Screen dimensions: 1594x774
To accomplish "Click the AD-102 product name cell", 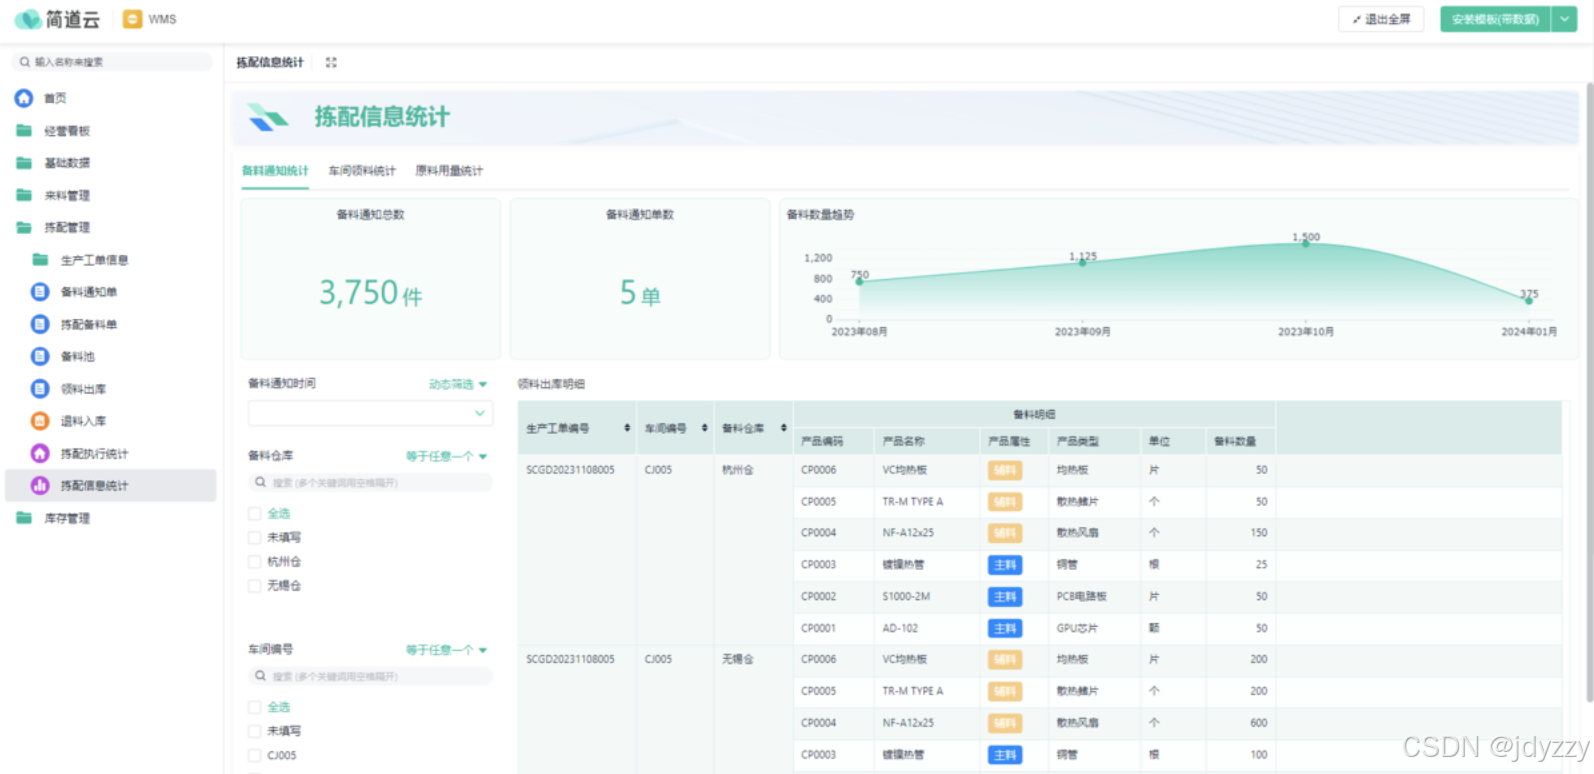I will pyautogui.click(x=900, y=629).
